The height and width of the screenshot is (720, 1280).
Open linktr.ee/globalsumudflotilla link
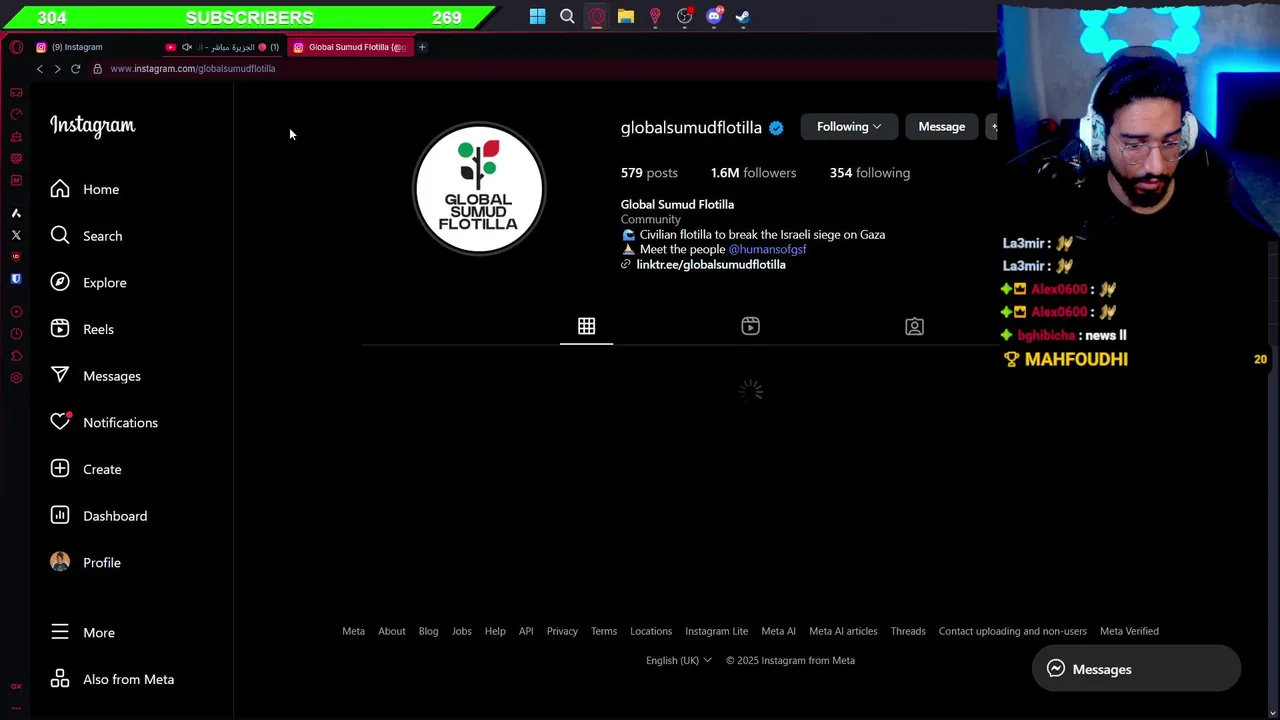[710, 265]
